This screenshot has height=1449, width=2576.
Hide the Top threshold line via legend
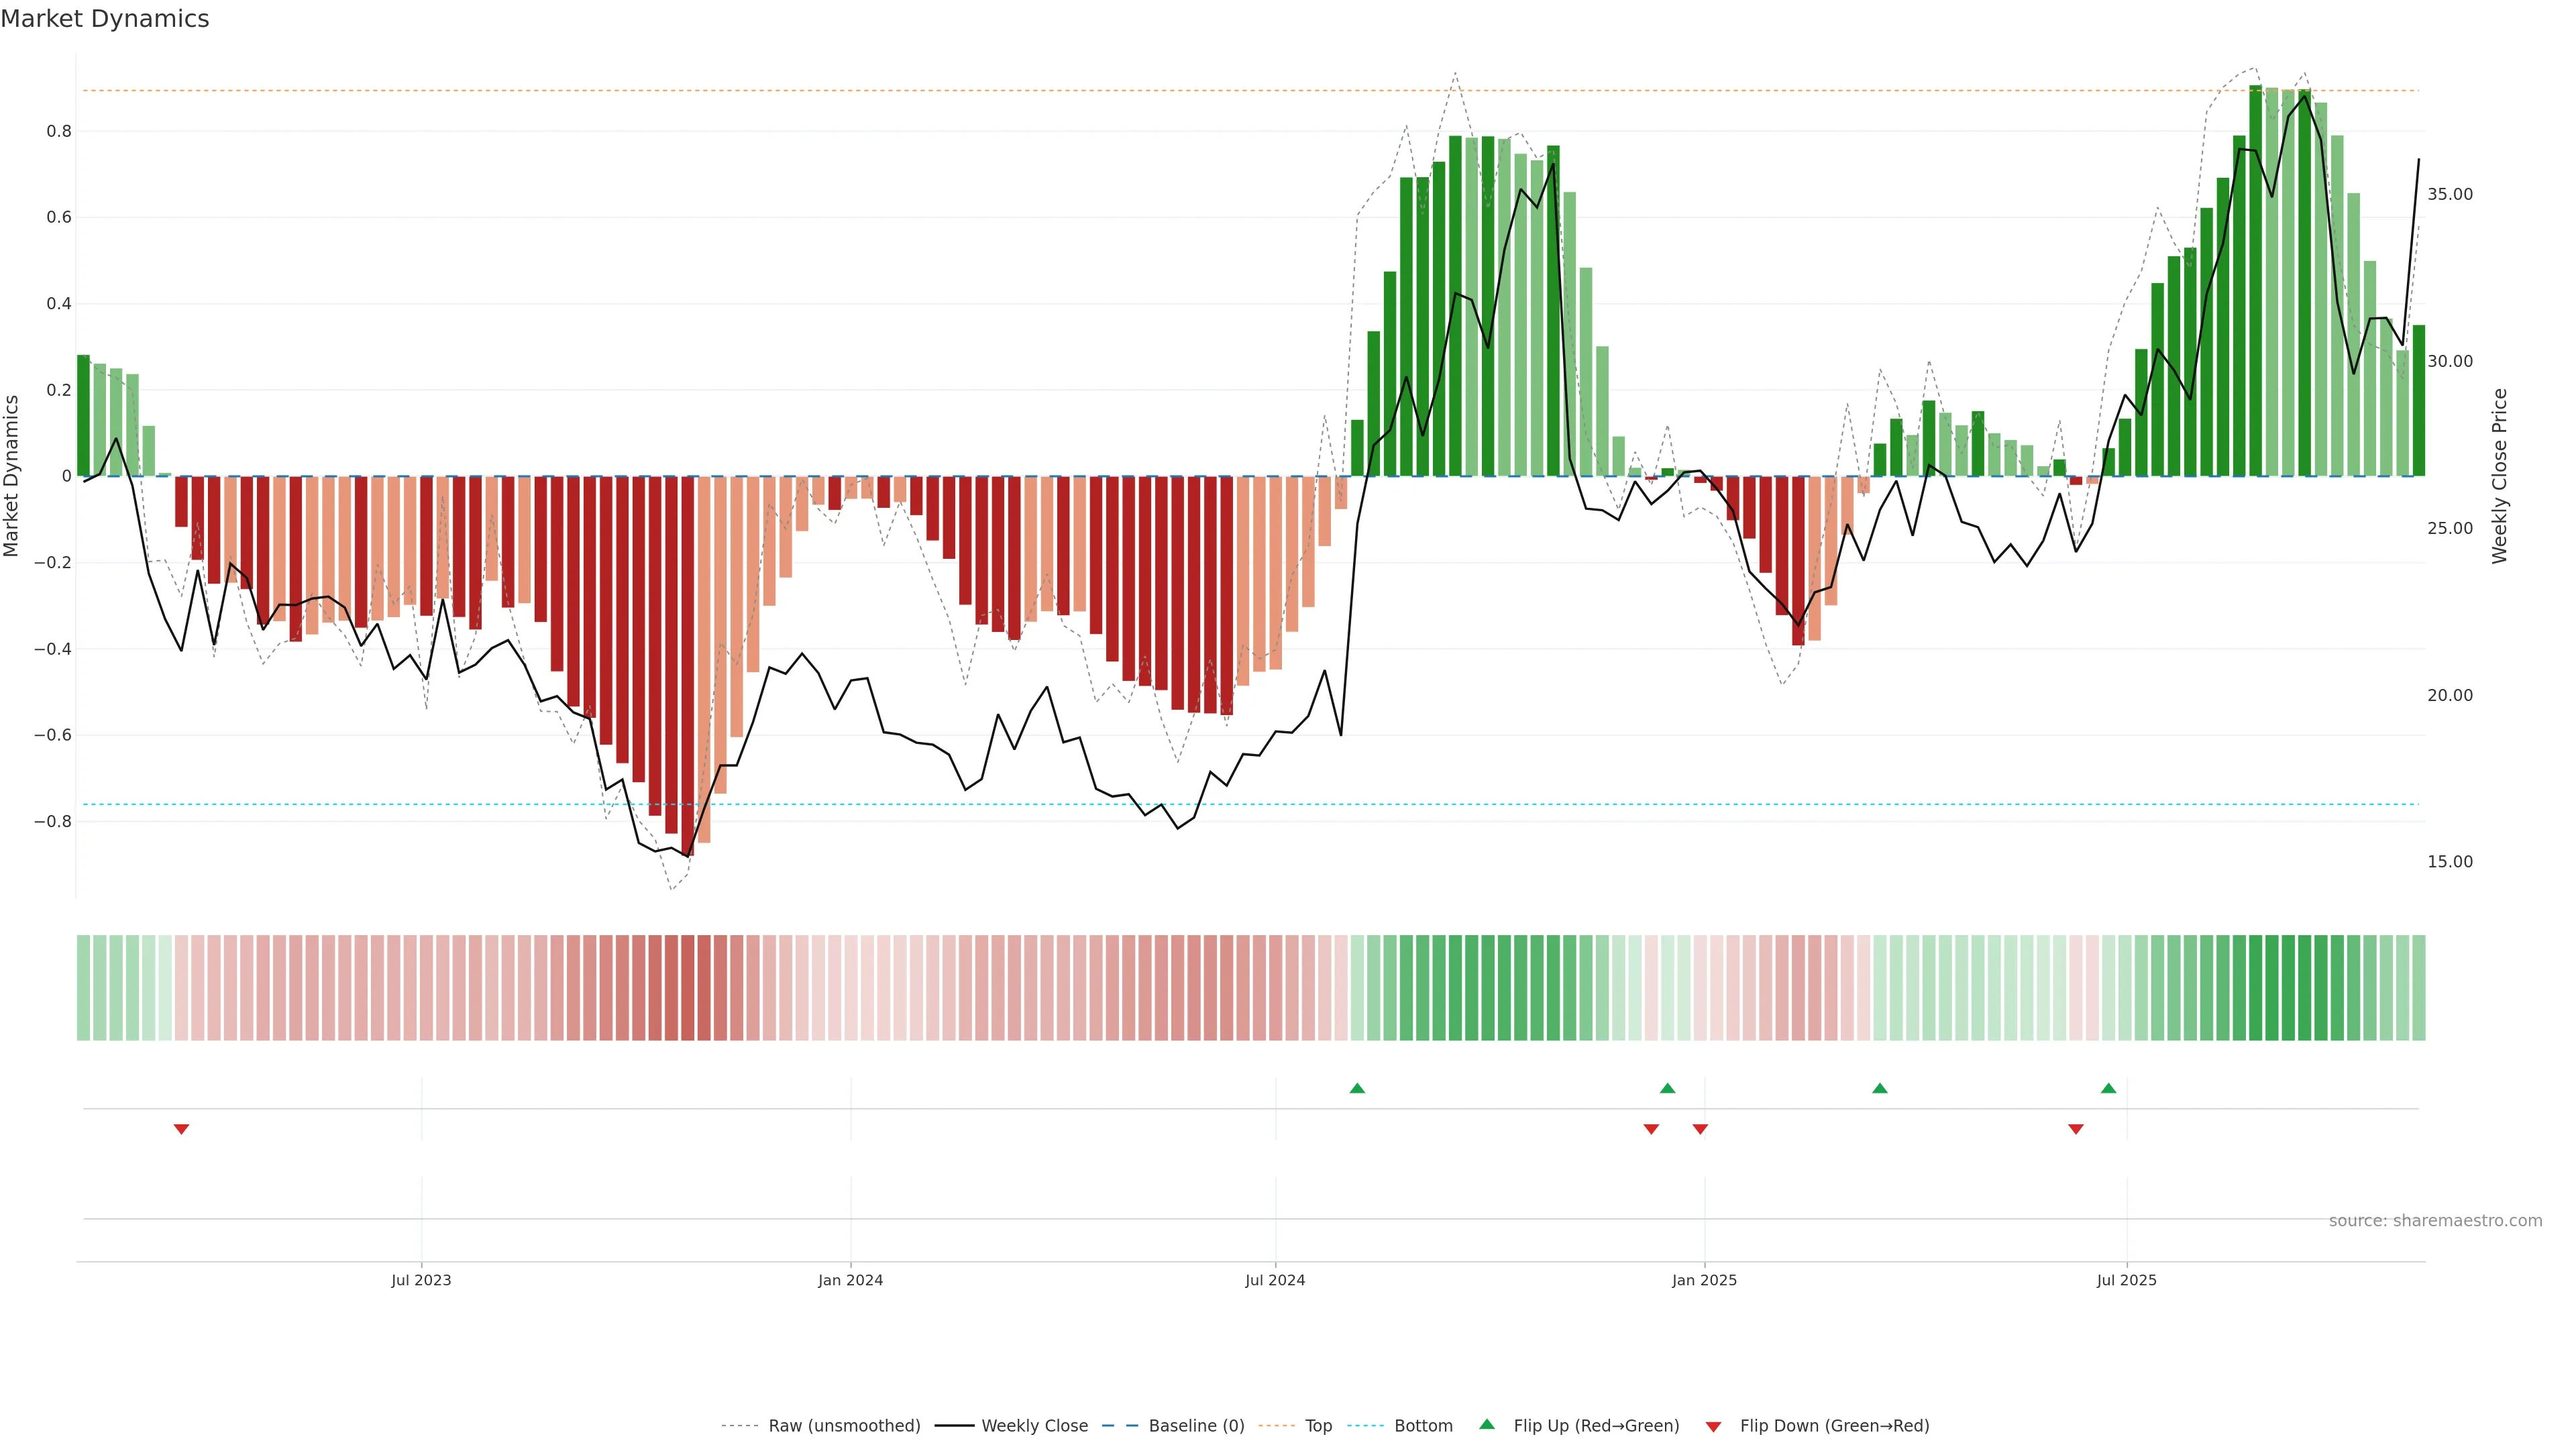pos(1318,1426)
